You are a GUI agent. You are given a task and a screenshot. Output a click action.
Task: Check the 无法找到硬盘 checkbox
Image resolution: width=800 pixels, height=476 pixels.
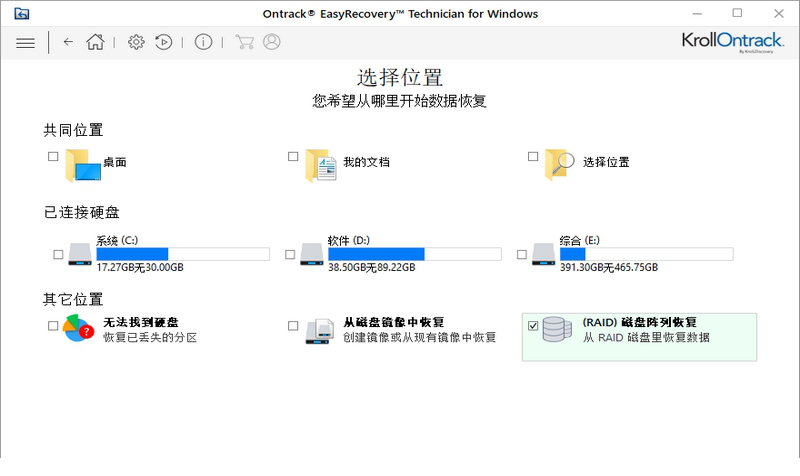53,325
